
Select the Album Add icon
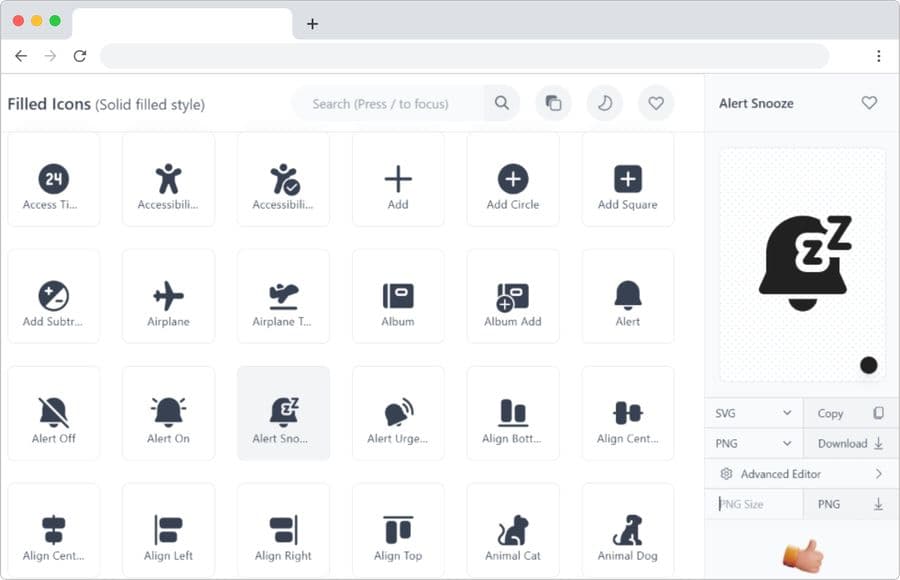[x=513, y=295]
